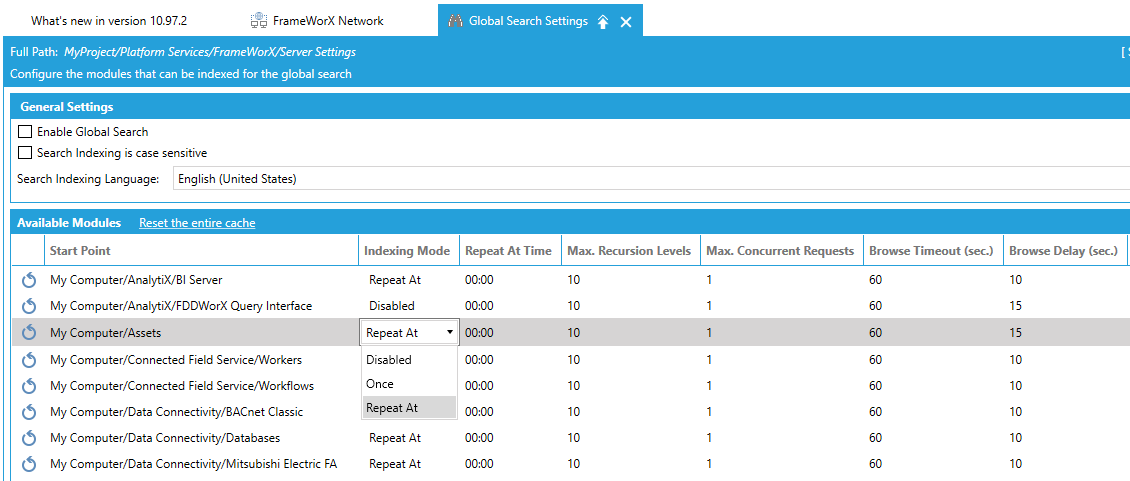This screenshot has height=481, width=1130.
Task: Sort by Start Point column header
Action: [x=80, y=251]
